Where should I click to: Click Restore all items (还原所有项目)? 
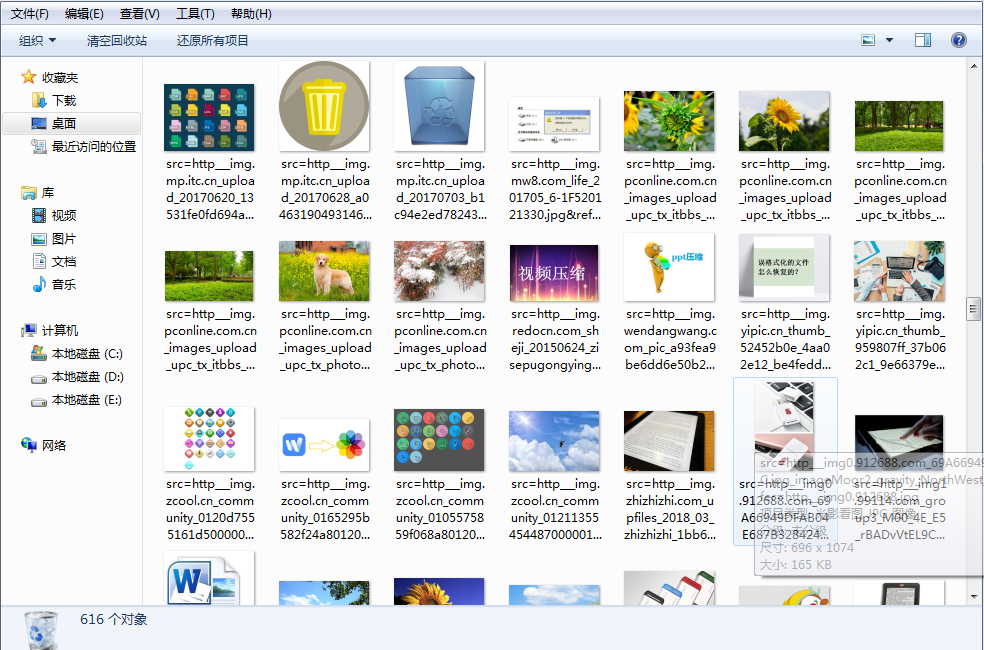click(213, 40)
